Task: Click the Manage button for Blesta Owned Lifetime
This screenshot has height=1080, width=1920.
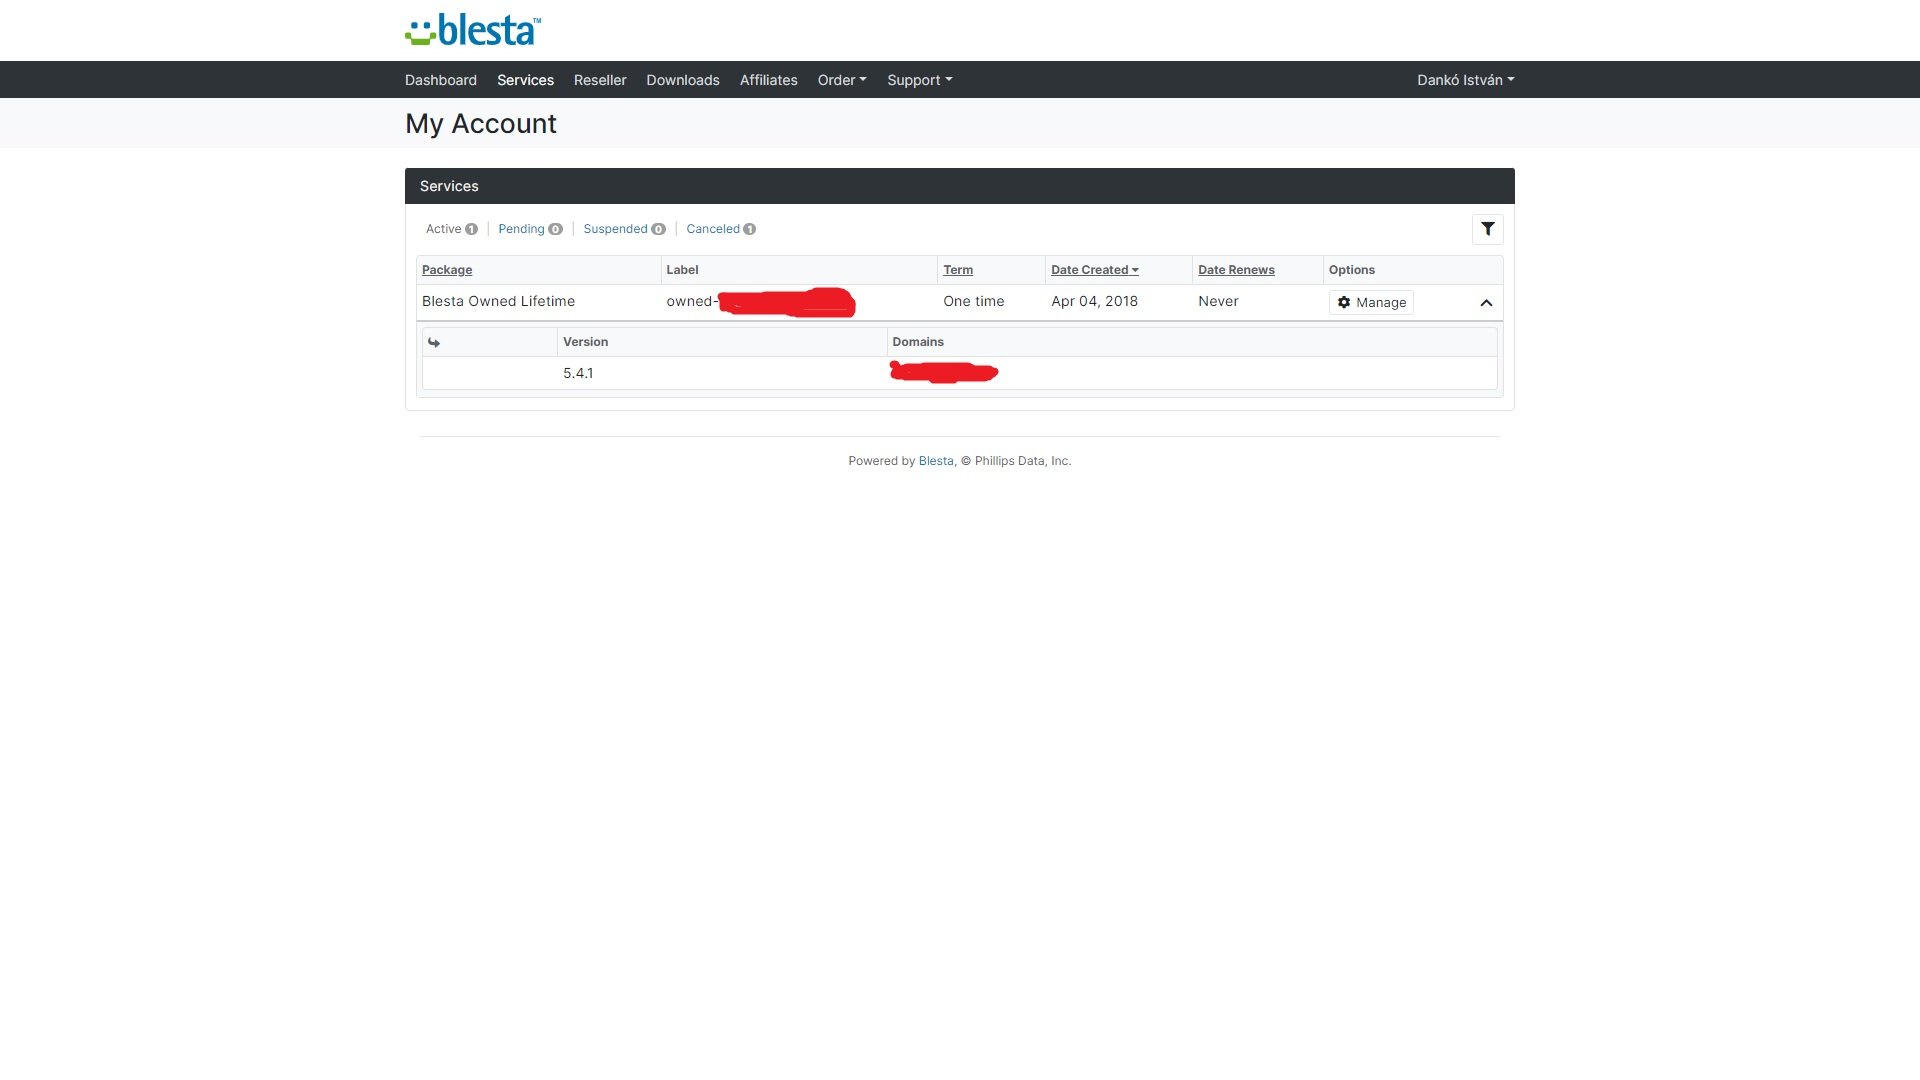Action: 1371,302
